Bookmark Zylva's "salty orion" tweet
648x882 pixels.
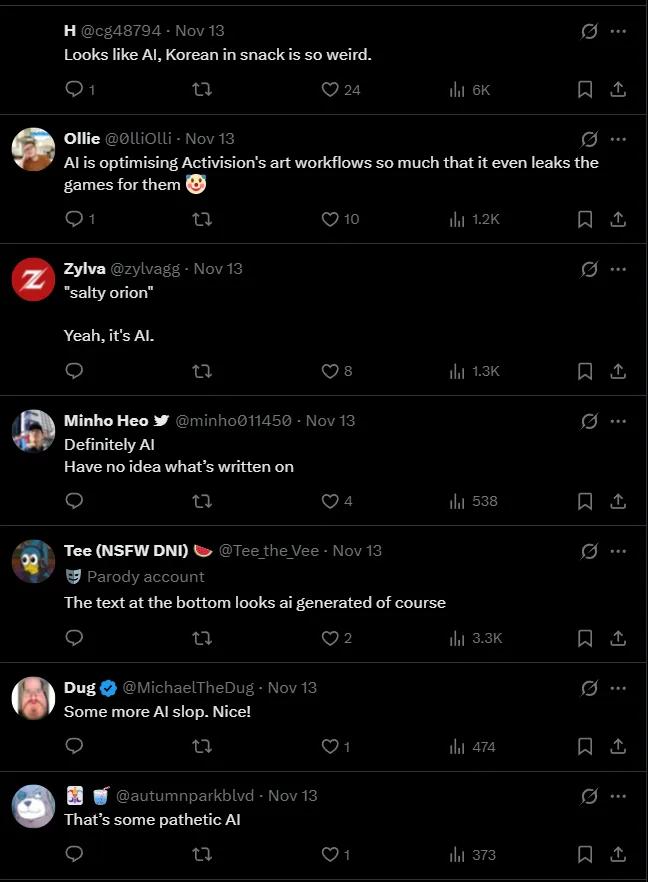tap(585, 371)
